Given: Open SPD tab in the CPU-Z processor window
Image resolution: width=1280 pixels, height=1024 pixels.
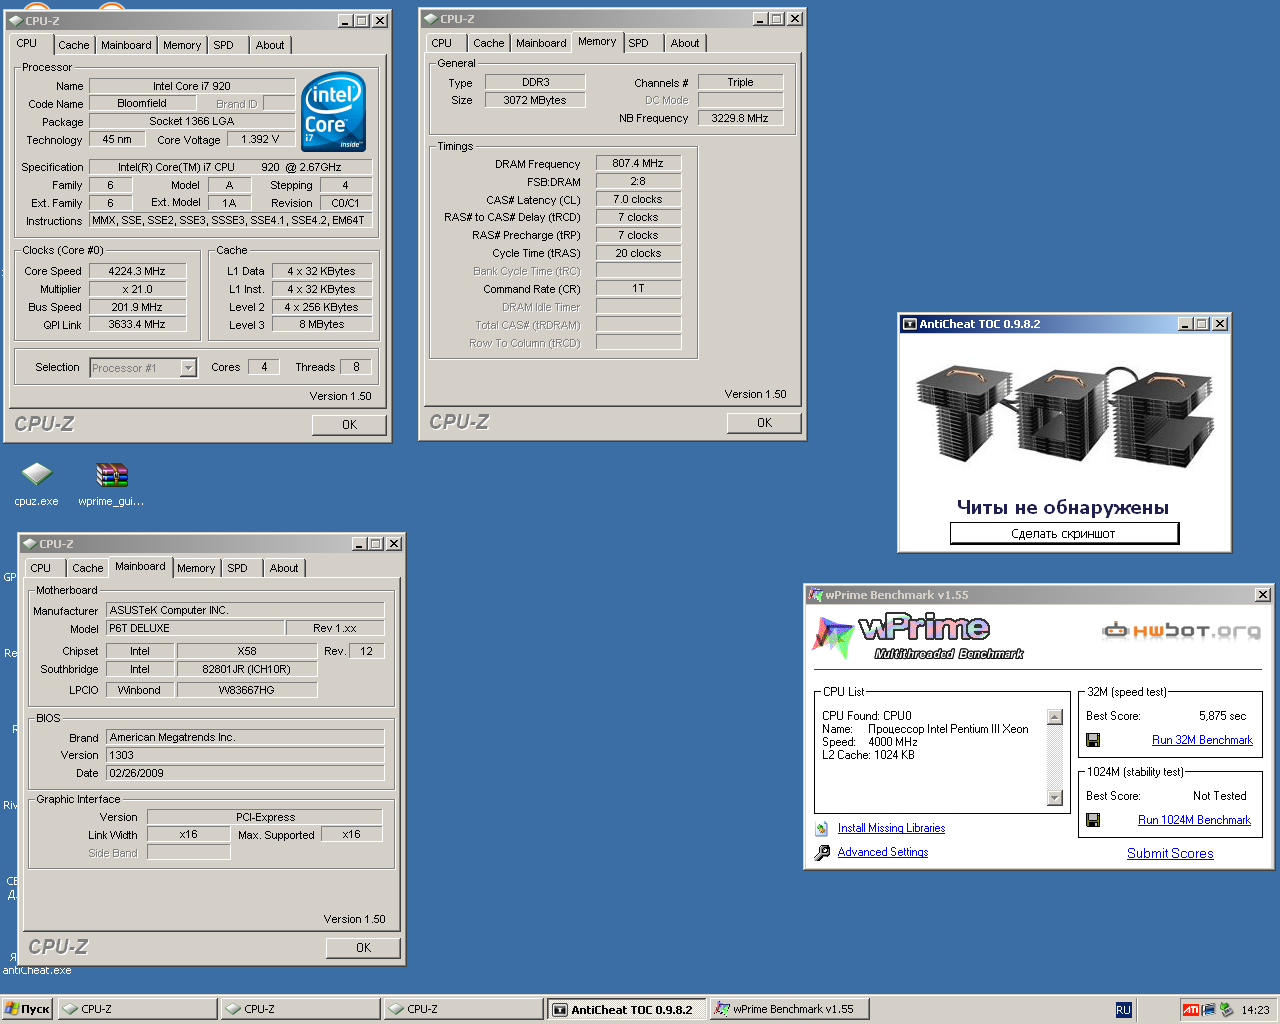Looking at the screenshot, I should (223, 45).
